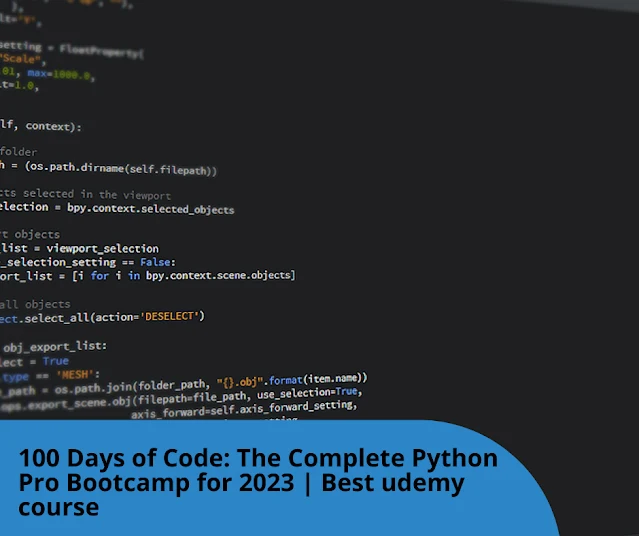Click the os.path.dirname(self.filepath) code line
This screenshot has width=639, height=536.
[x=108, y=169]
